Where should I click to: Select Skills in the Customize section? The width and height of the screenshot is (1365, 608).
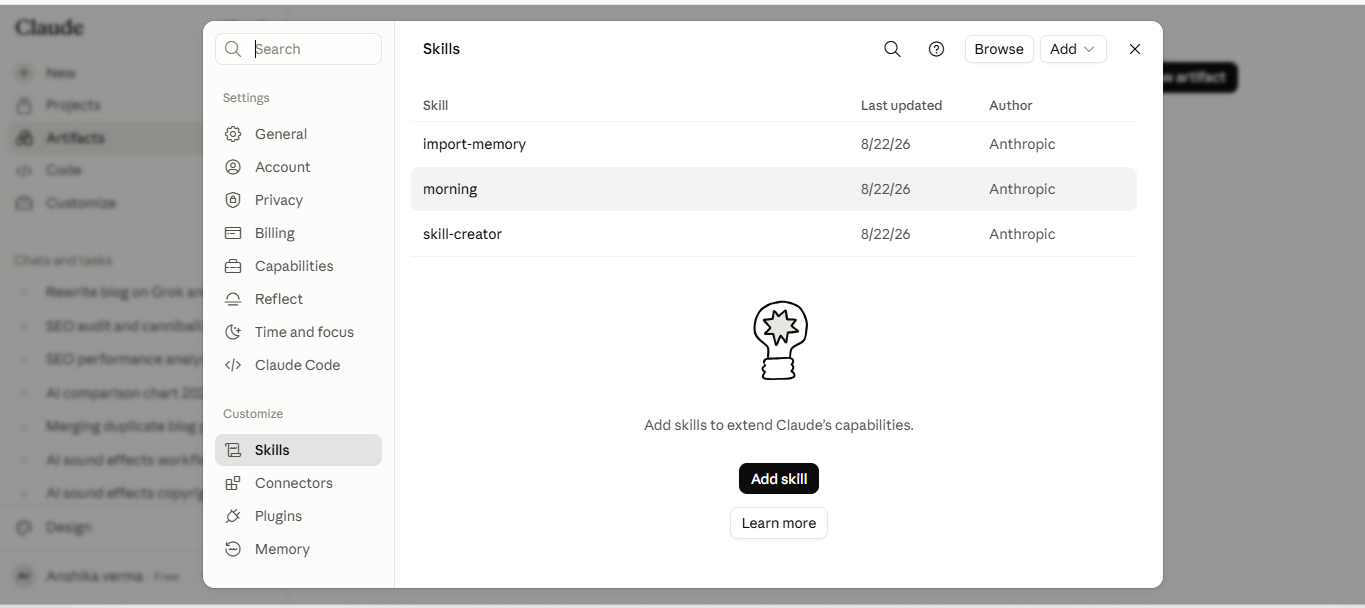point(298,450)
